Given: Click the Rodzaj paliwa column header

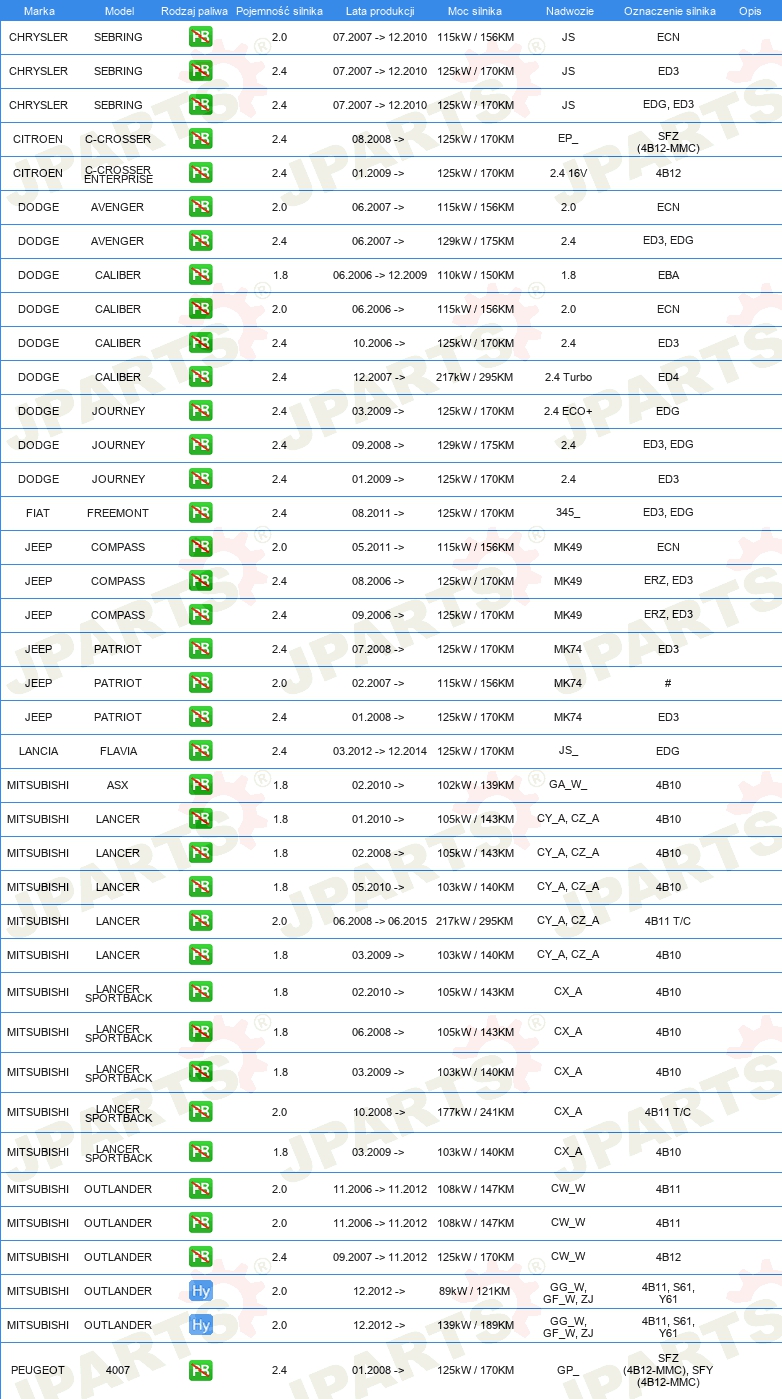Looking at the screenshot, I should (194, 10).
